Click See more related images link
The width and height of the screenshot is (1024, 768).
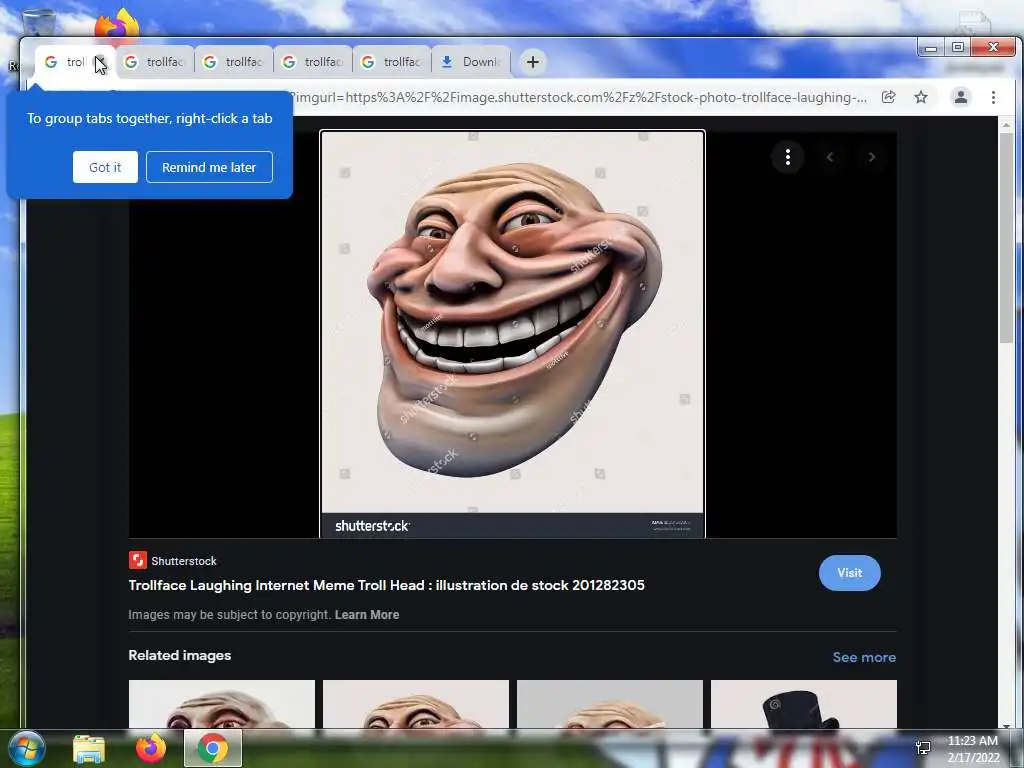[x=864, y=658]
